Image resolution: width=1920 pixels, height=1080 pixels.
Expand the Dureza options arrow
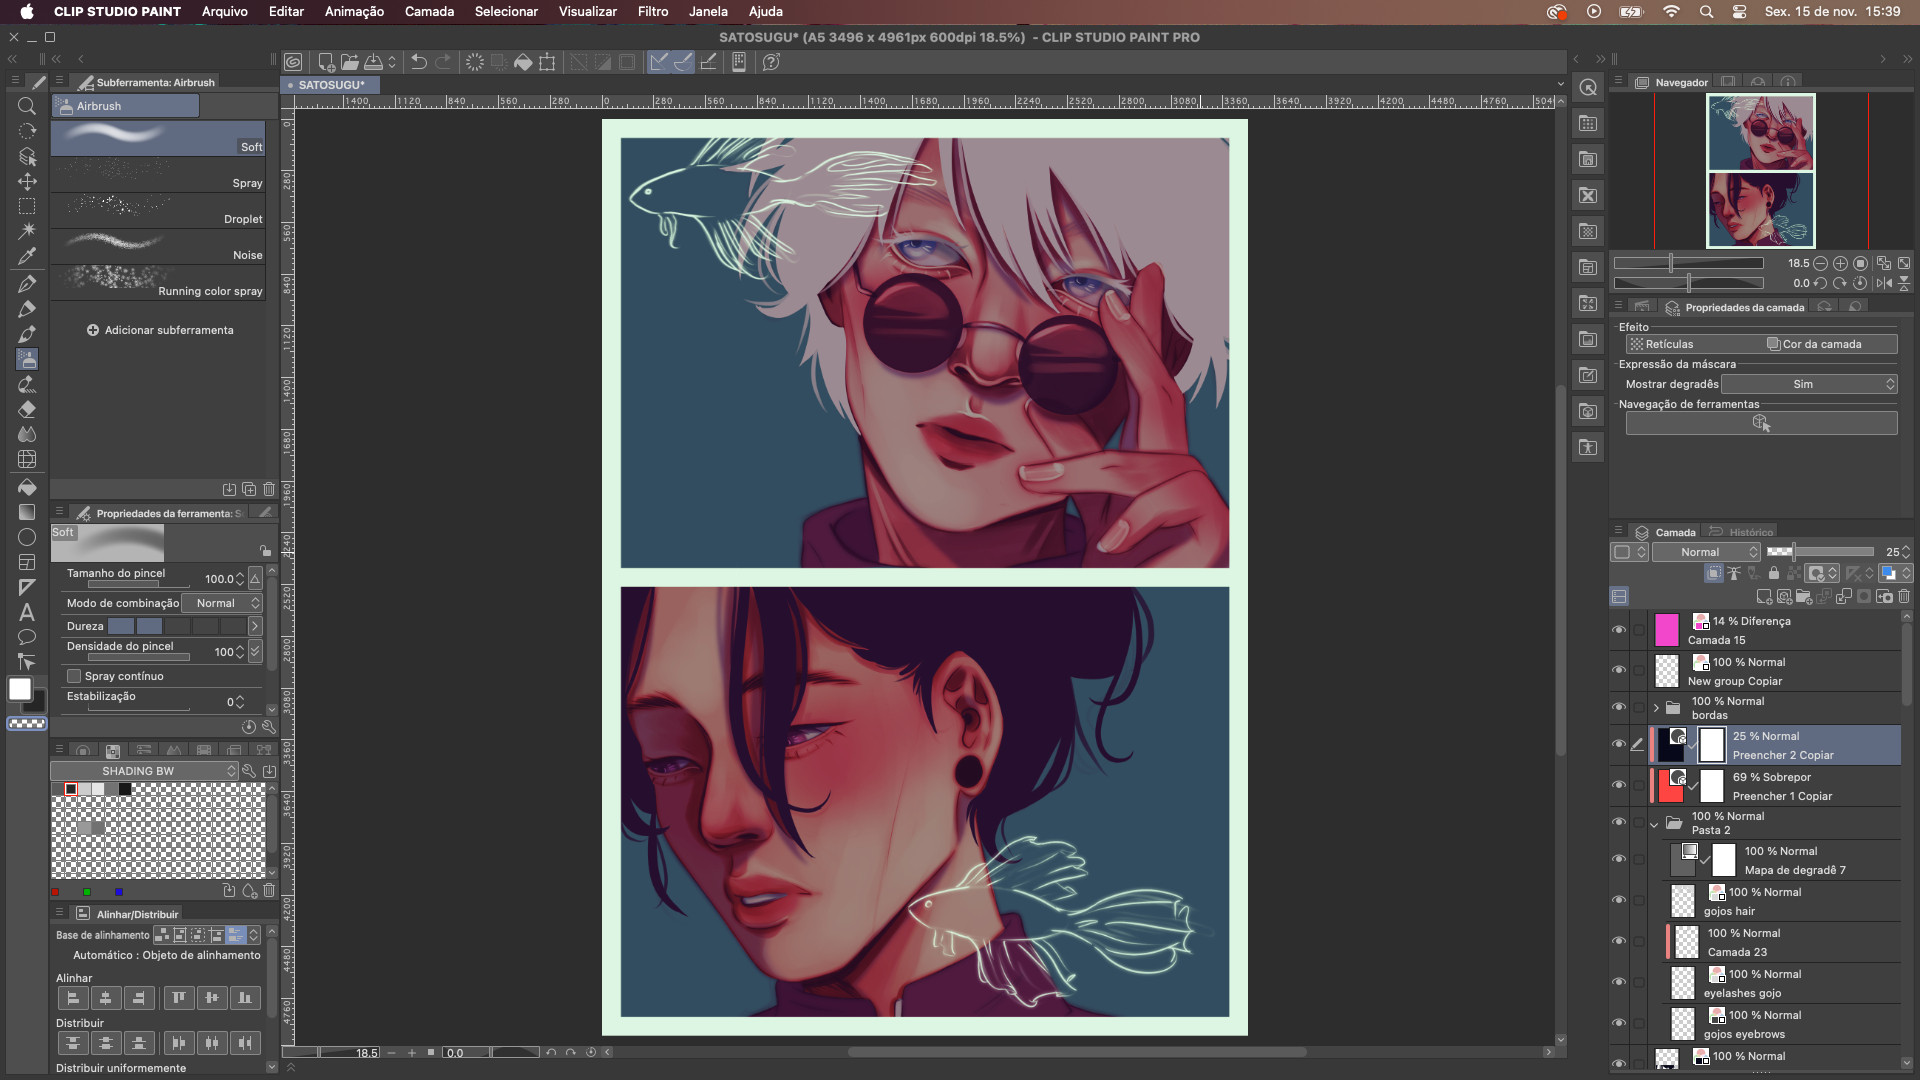[x=255, y=626]
